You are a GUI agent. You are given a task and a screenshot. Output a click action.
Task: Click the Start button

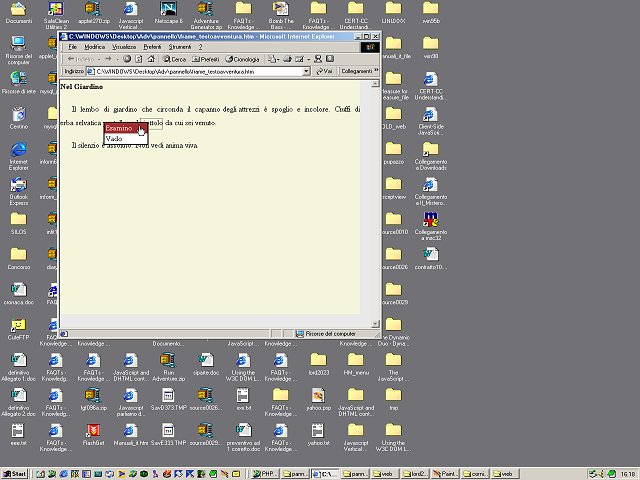point(14,474)
